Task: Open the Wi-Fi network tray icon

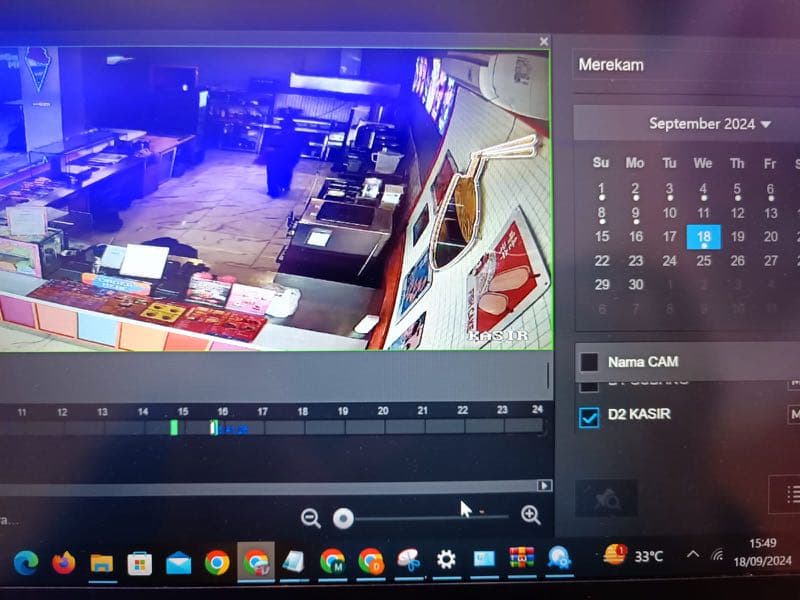Action: (x=718, y=554)
